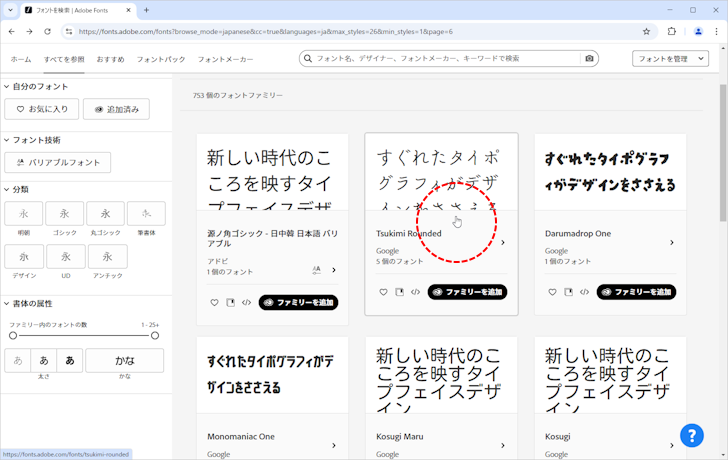This screenshot has height=460, width=728.
Task: Open Monomaniac One details chevron
Action: 334,446
